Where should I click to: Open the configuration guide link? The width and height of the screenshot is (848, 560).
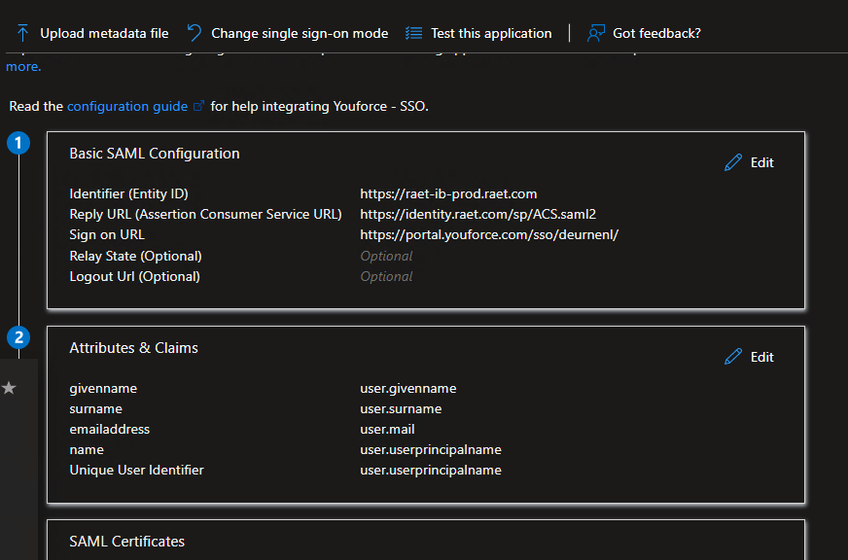[127, 106]
